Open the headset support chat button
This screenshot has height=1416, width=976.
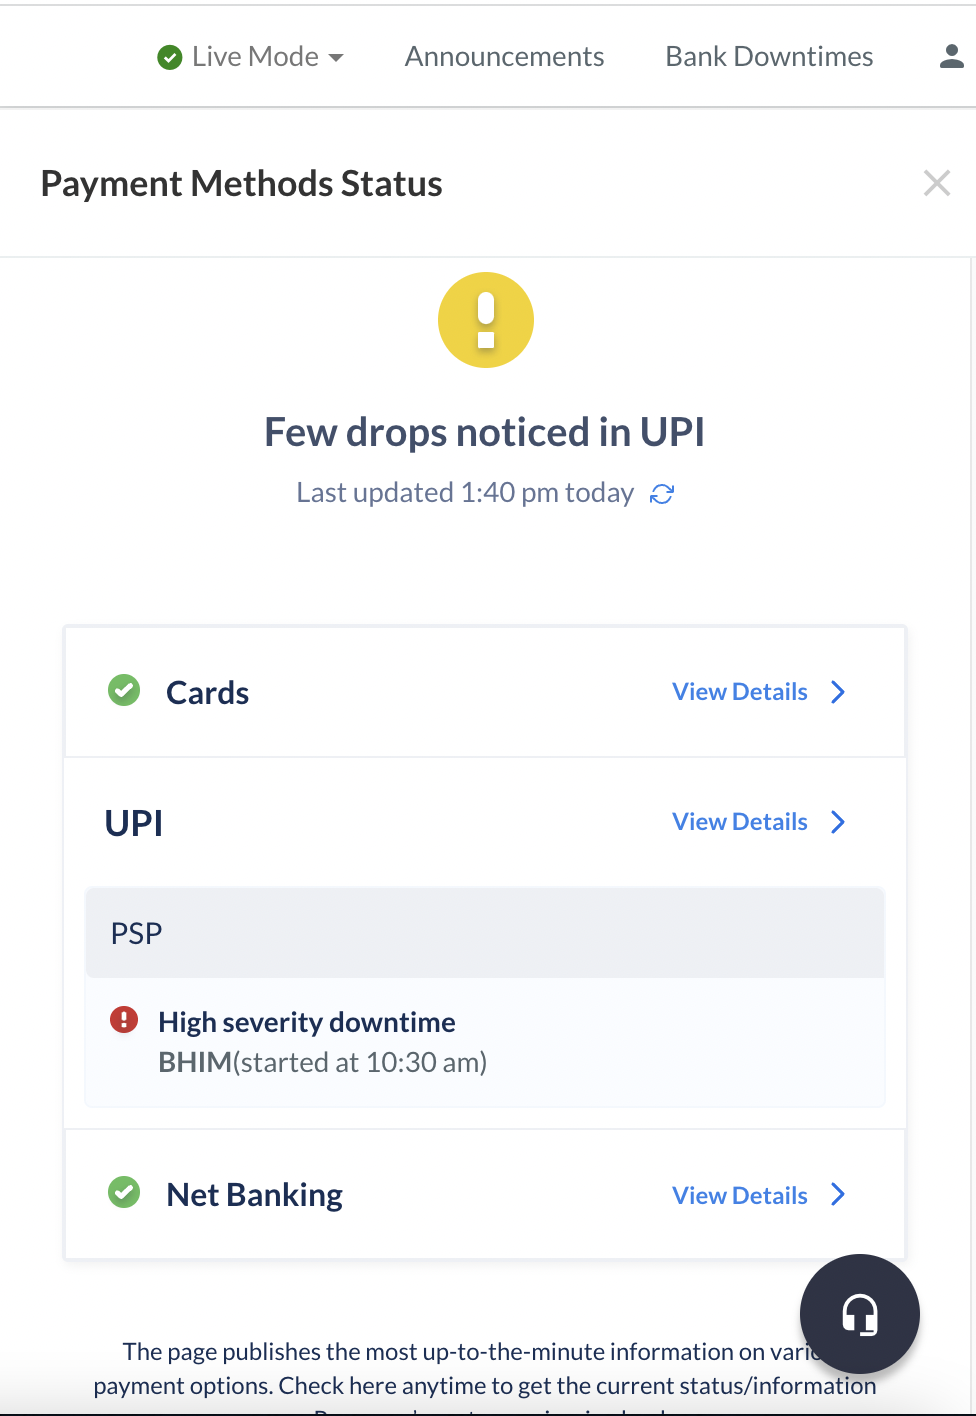[860, 1314]
